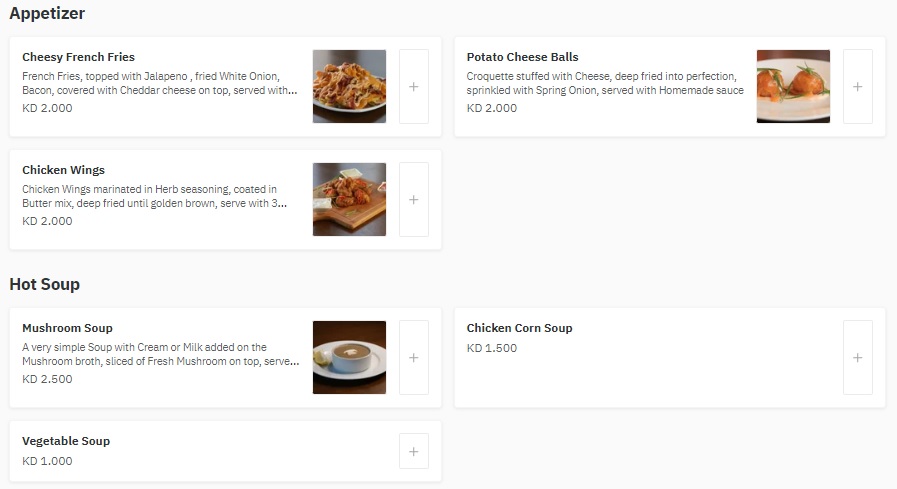The image size is (897, 489).
Task: Open the Potato Cheese Balls photo
Action: click(x=793, y=86)
